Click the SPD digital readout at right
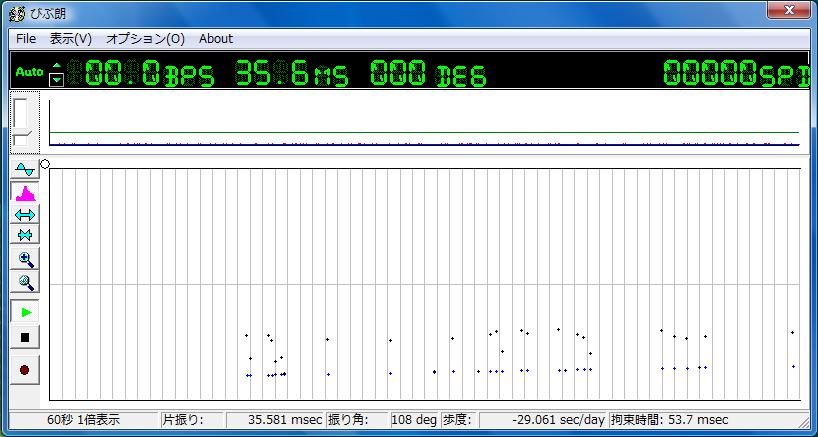 (736, 72)
